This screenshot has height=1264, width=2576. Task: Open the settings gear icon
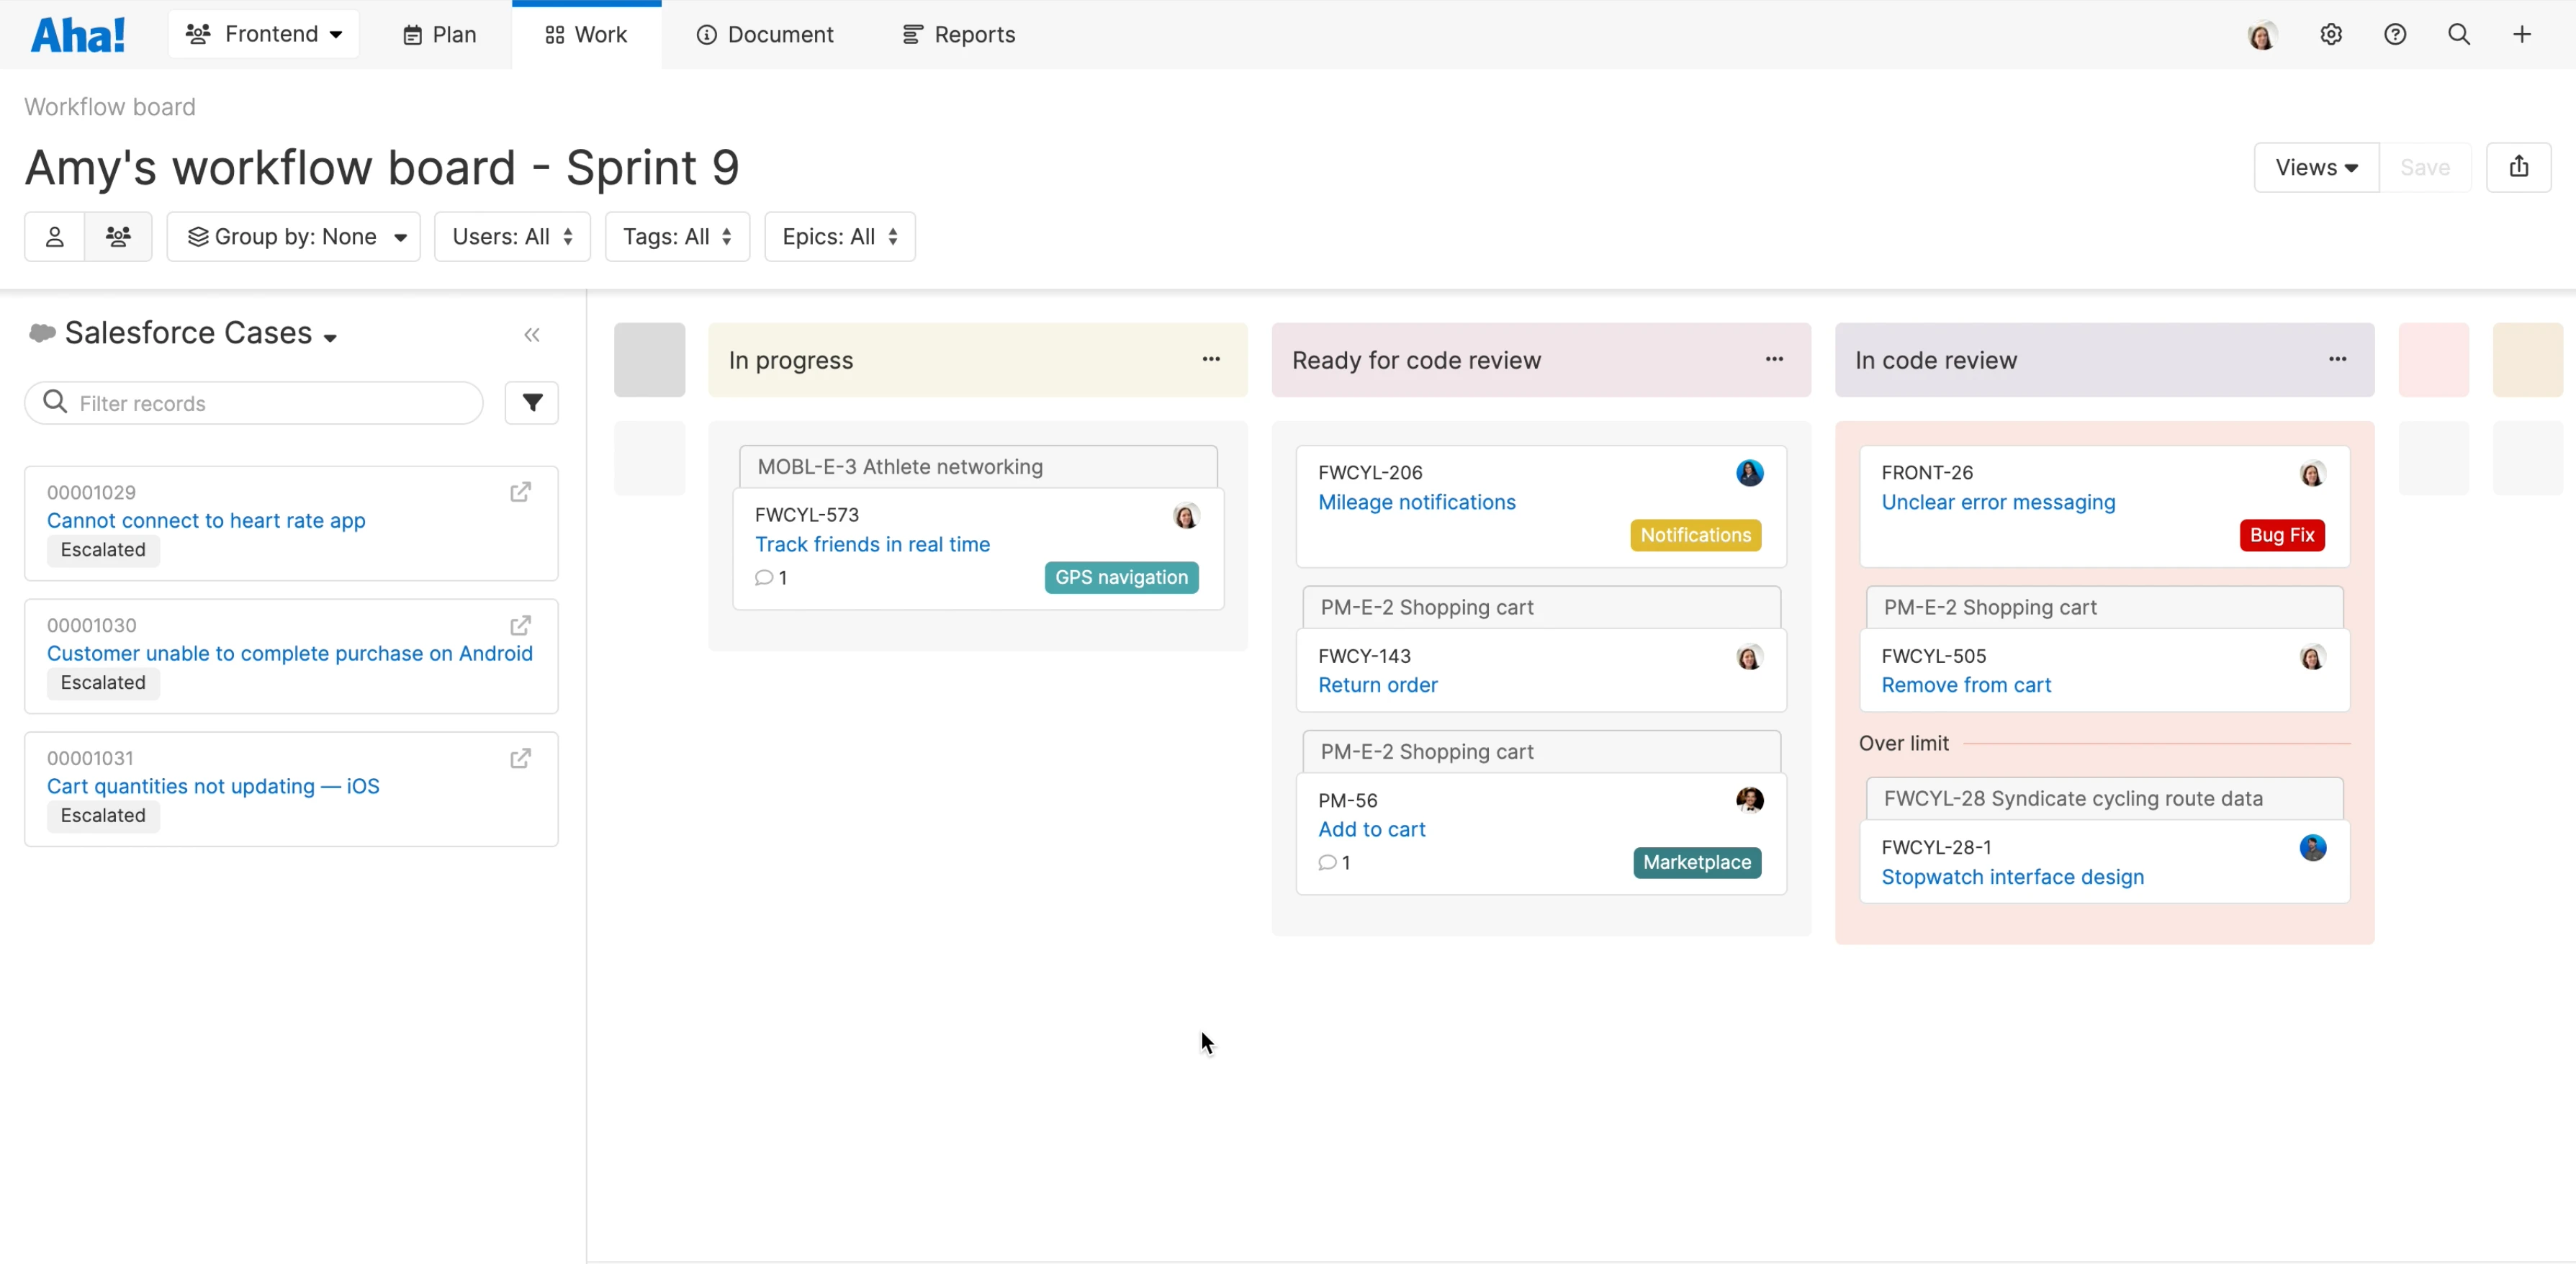2331,34
